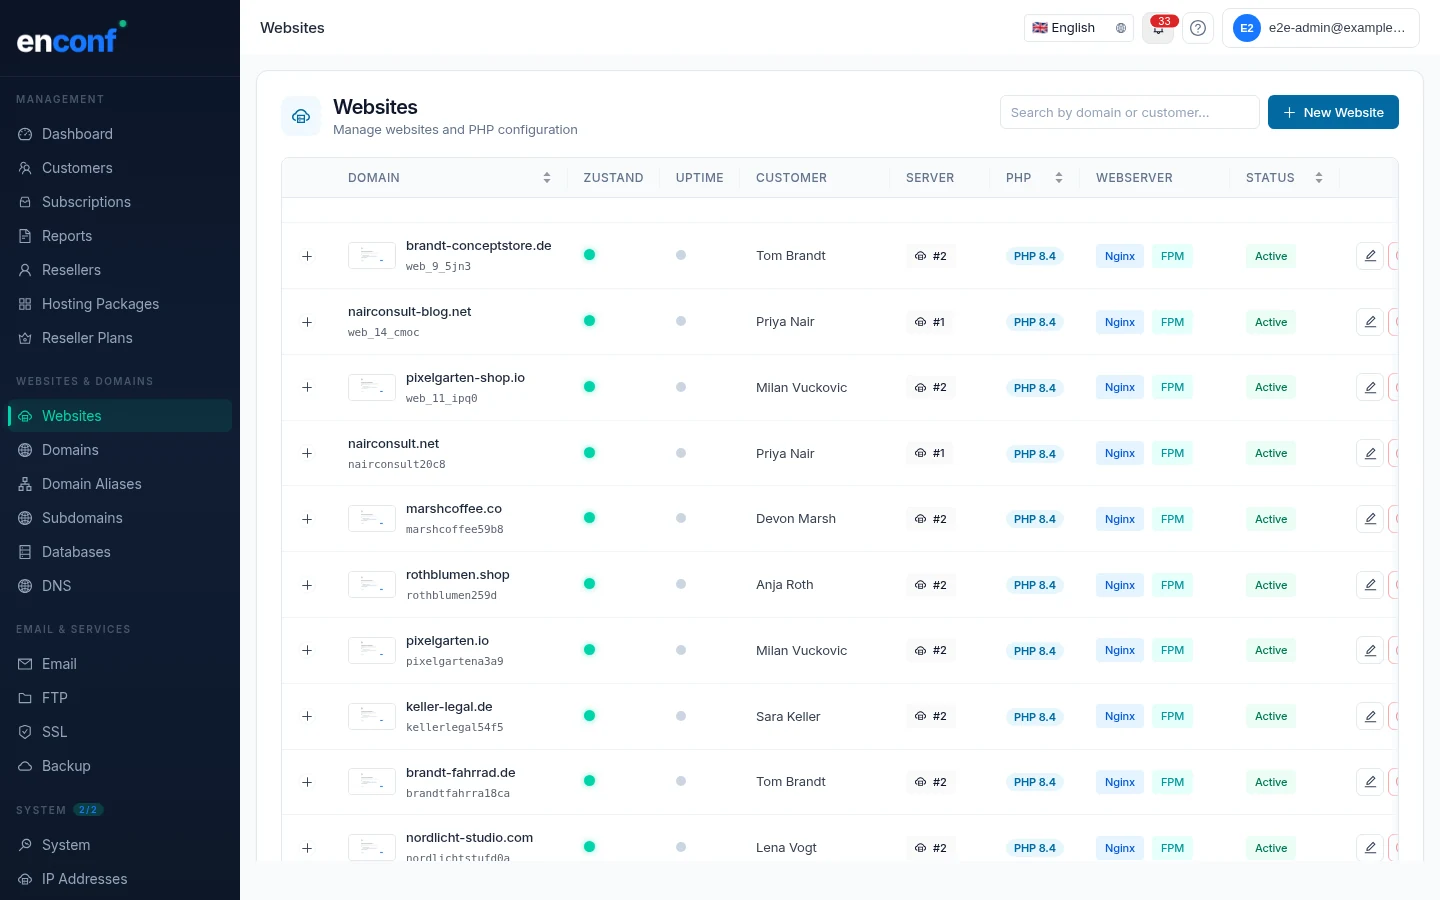This screenshot has width=1440, height=900.
Task: Click Active status for keller-legal.de
Action: [1271, 716]
